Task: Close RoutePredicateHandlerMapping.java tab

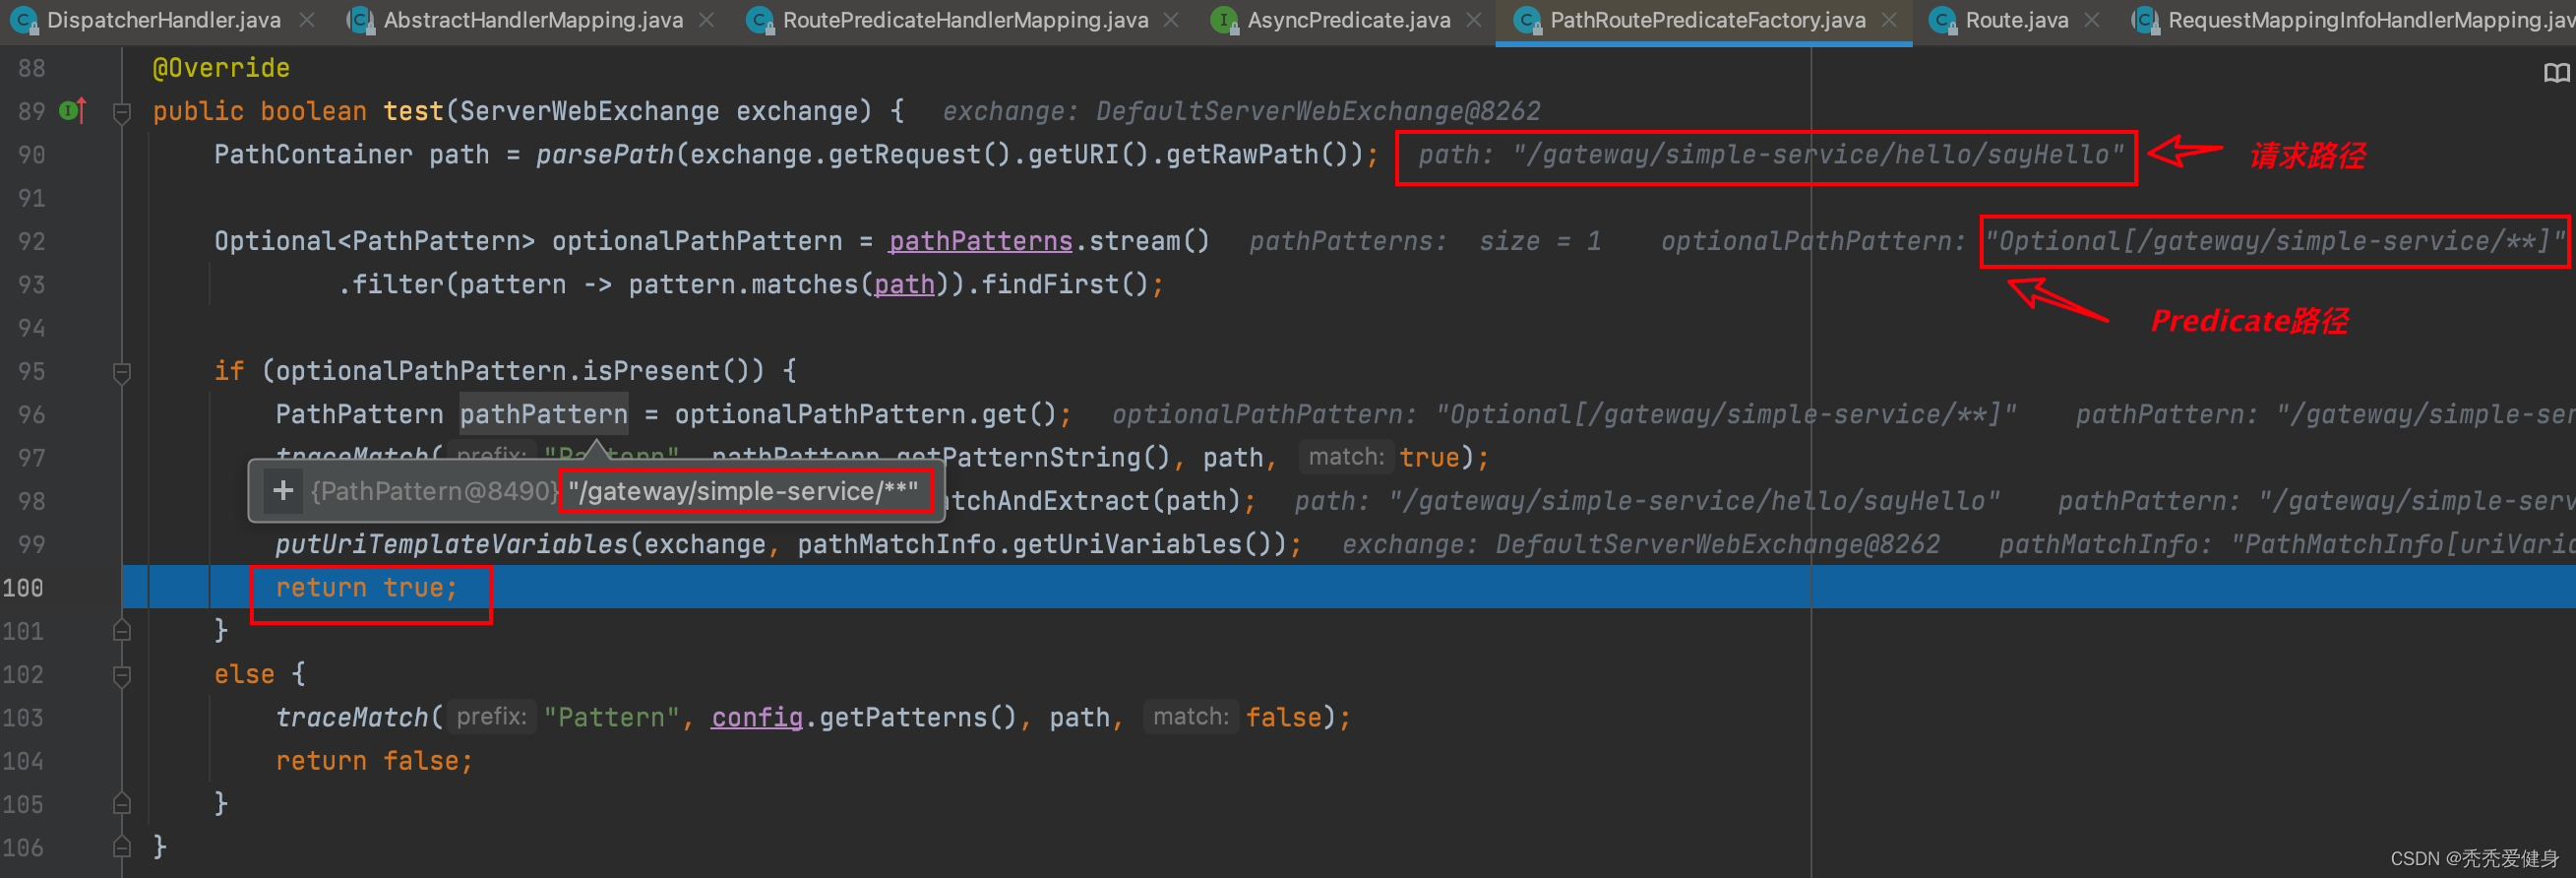Action: (1171, 20)
